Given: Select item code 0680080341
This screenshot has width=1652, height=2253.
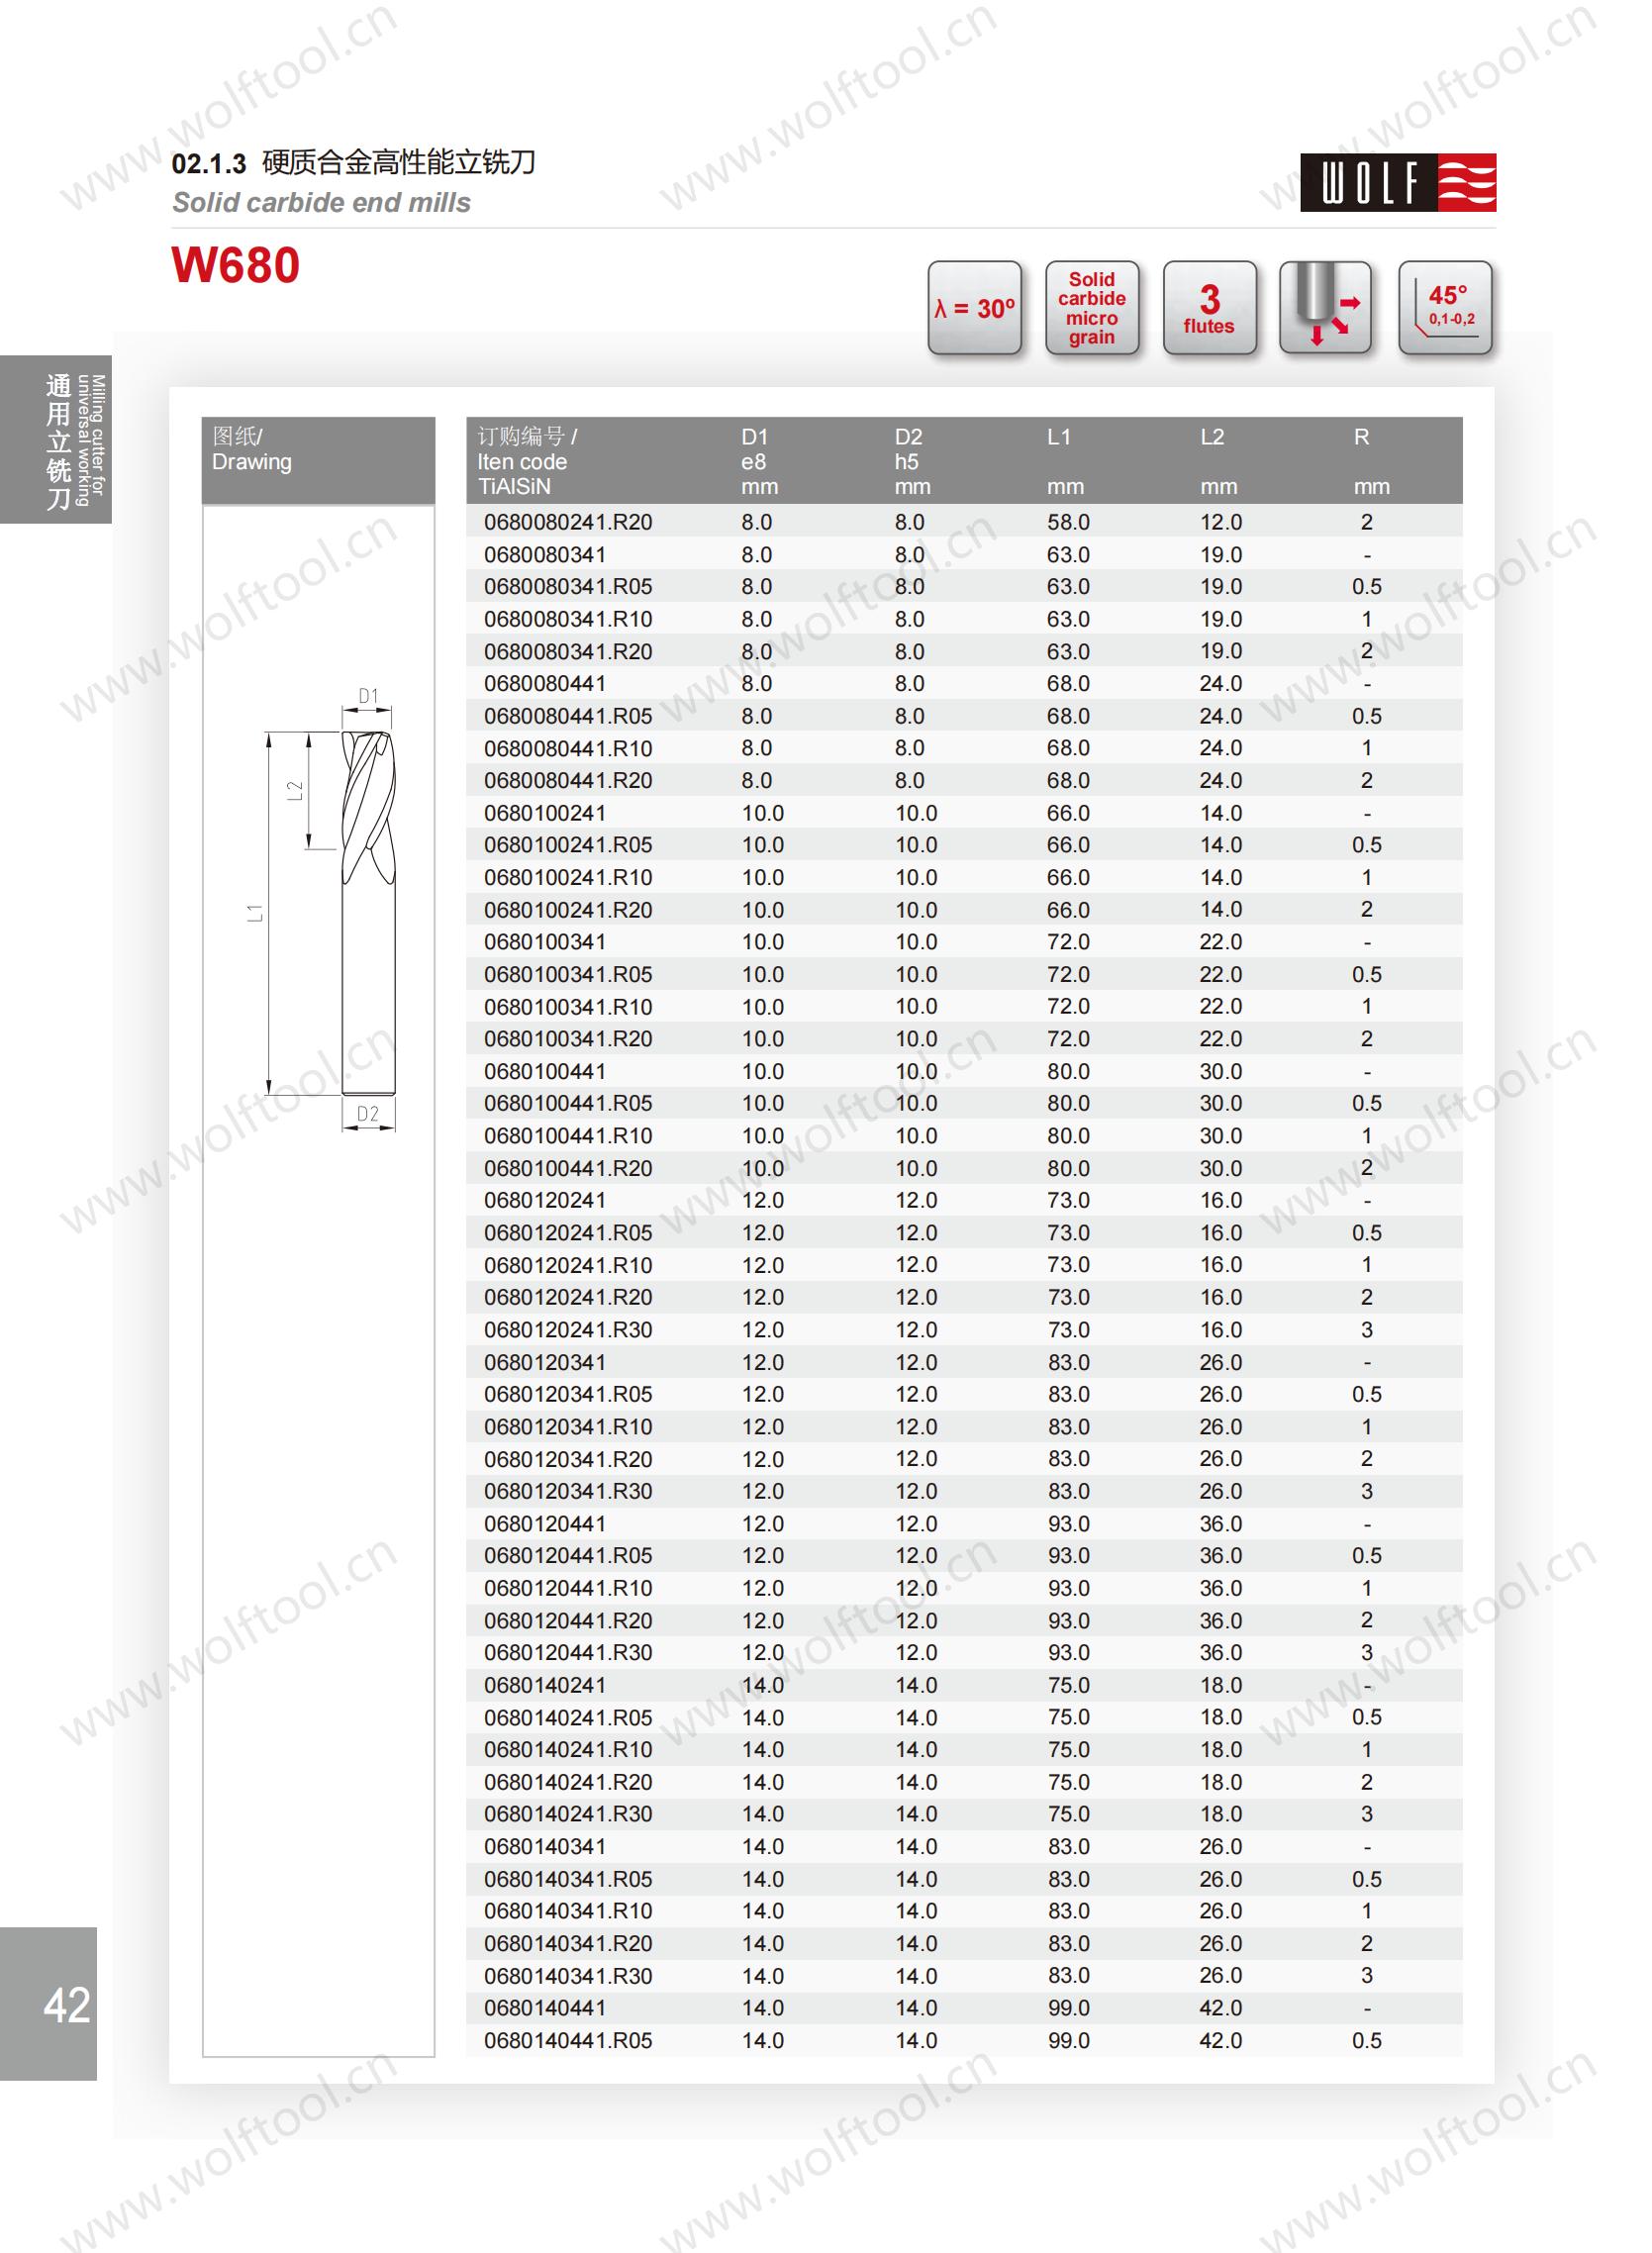Looking at the screenshot, I should pyautogui.click(x=544, y=554).
